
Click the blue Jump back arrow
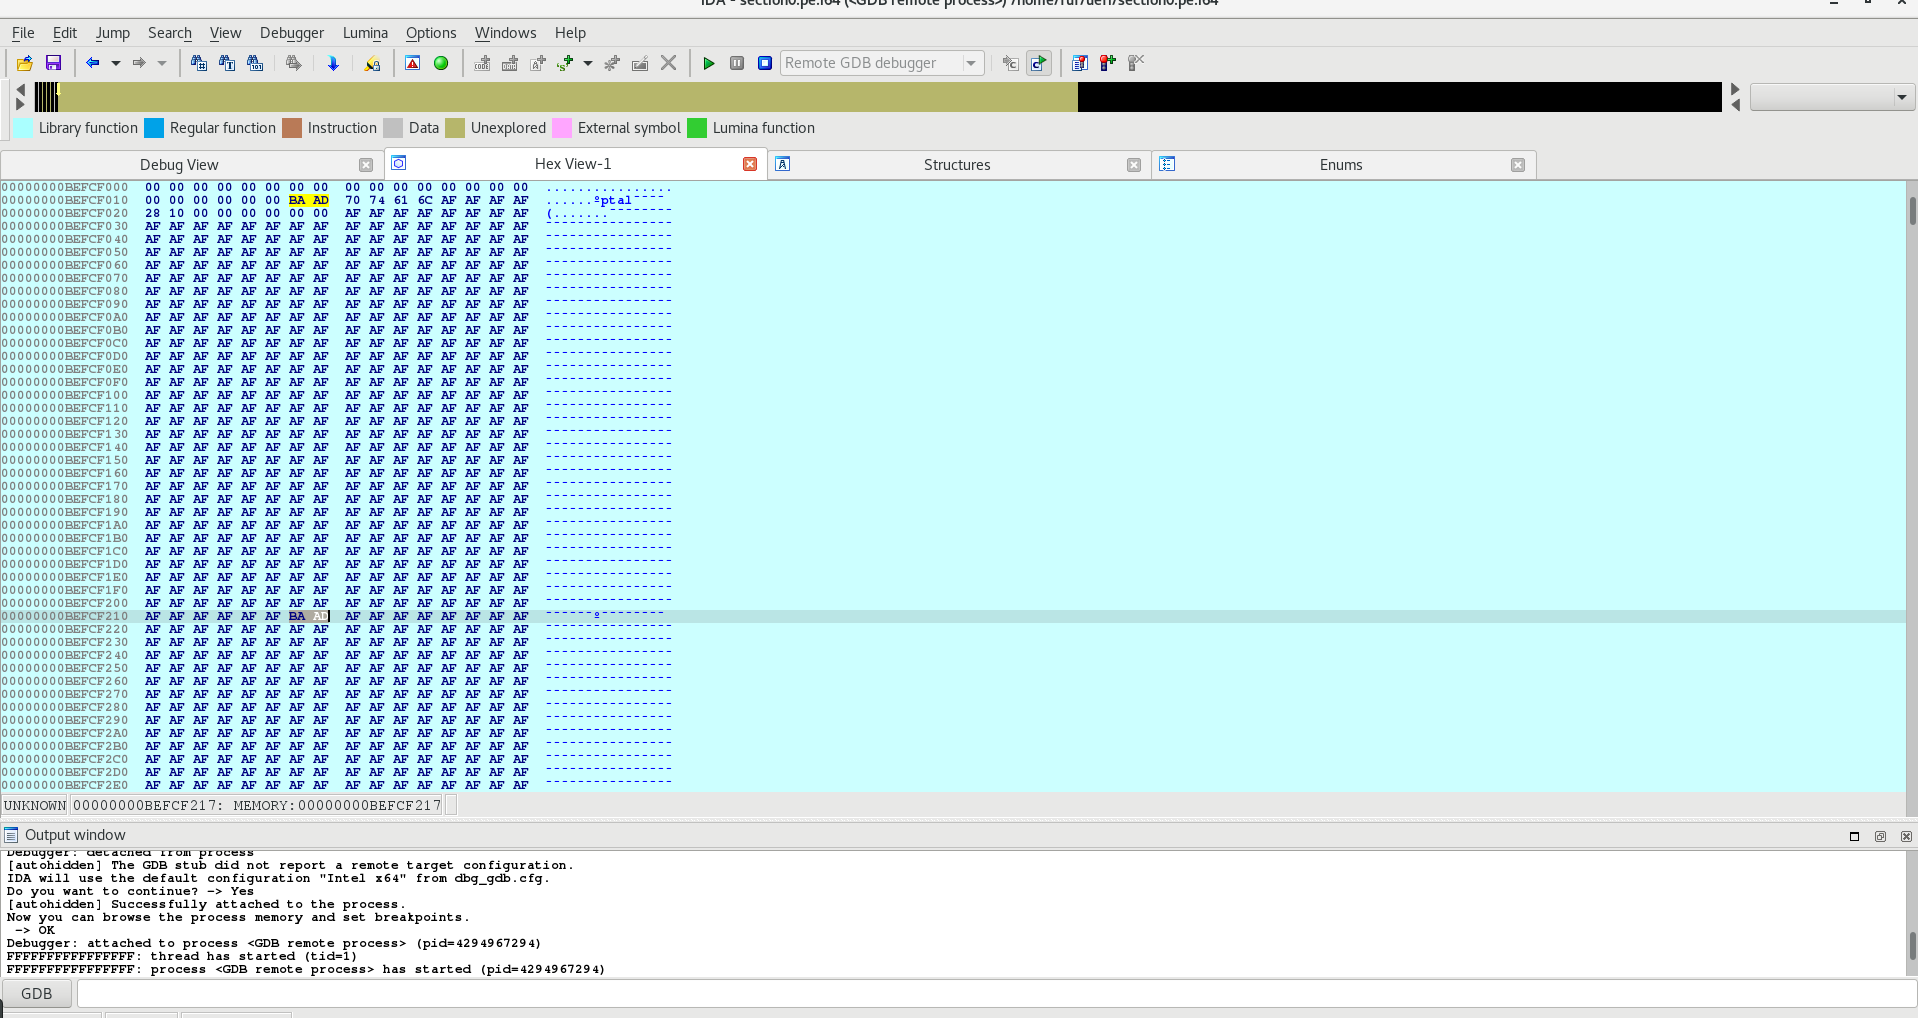pos(92,63)
